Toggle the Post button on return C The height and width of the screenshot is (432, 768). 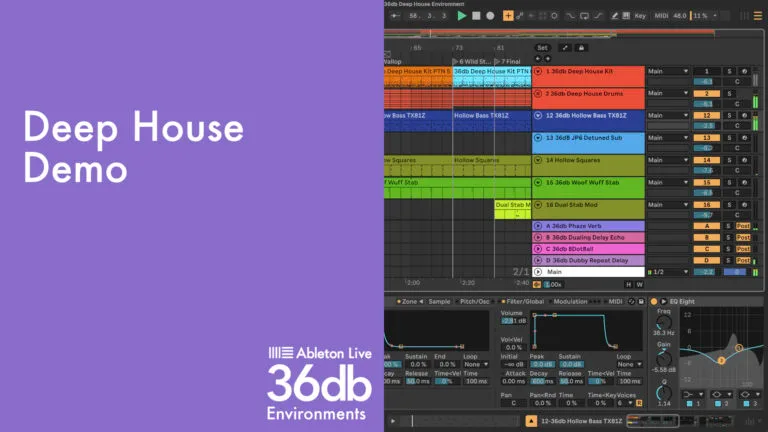(x=743, y=249)
